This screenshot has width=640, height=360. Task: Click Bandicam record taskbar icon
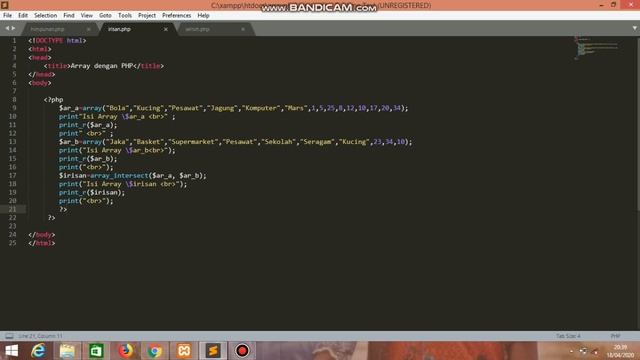(x=242, y=351)
